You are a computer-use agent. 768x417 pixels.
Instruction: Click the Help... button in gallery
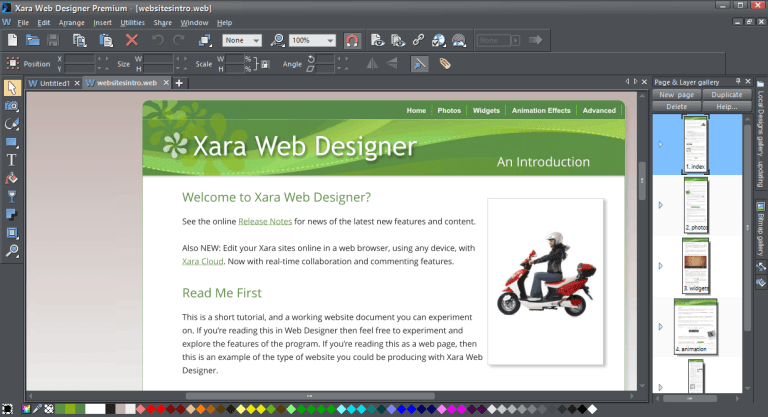pos(726,106)
